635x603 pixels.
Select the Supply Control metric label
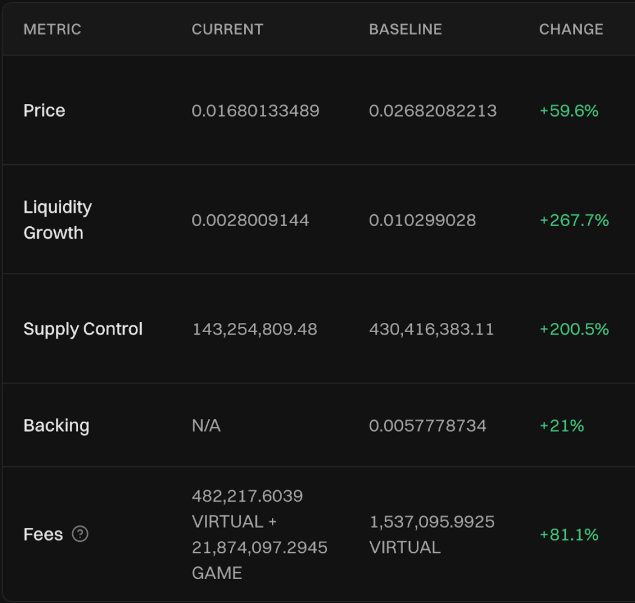click(83, 329)
